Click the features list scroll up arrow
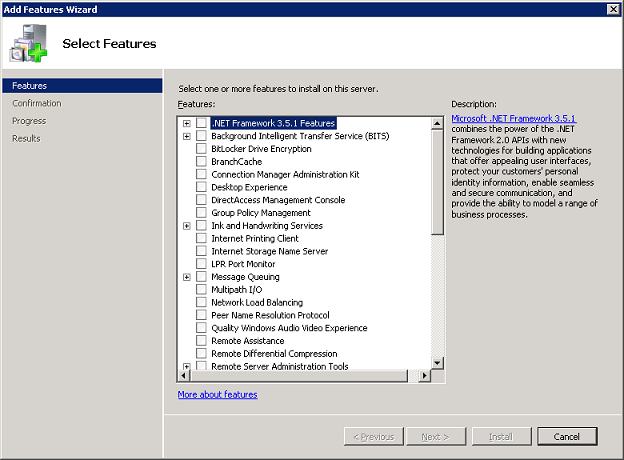Screen dimensions: 624x460 437,123
